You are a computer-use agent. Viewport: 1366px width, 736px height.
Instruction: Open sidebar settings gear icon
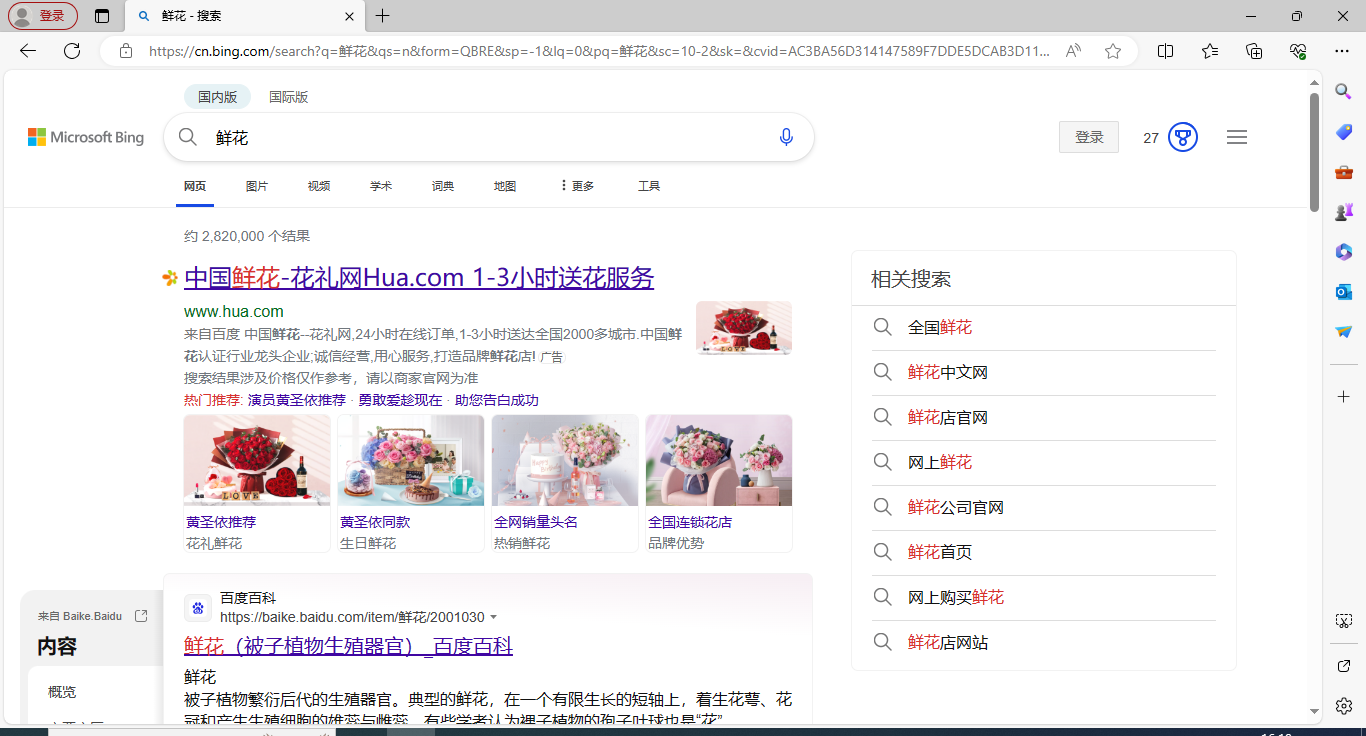point(1344,705)
